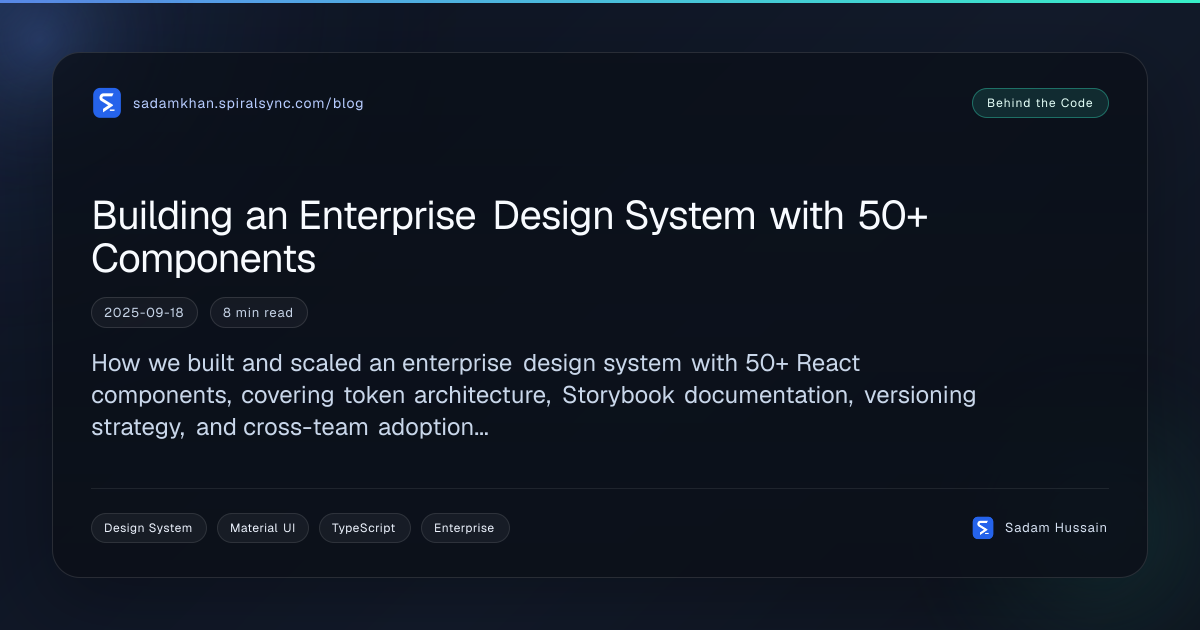This screenshot has height=630, width=1200.
Task: Click the blue logo beside the blog URL
Action: 107,103
